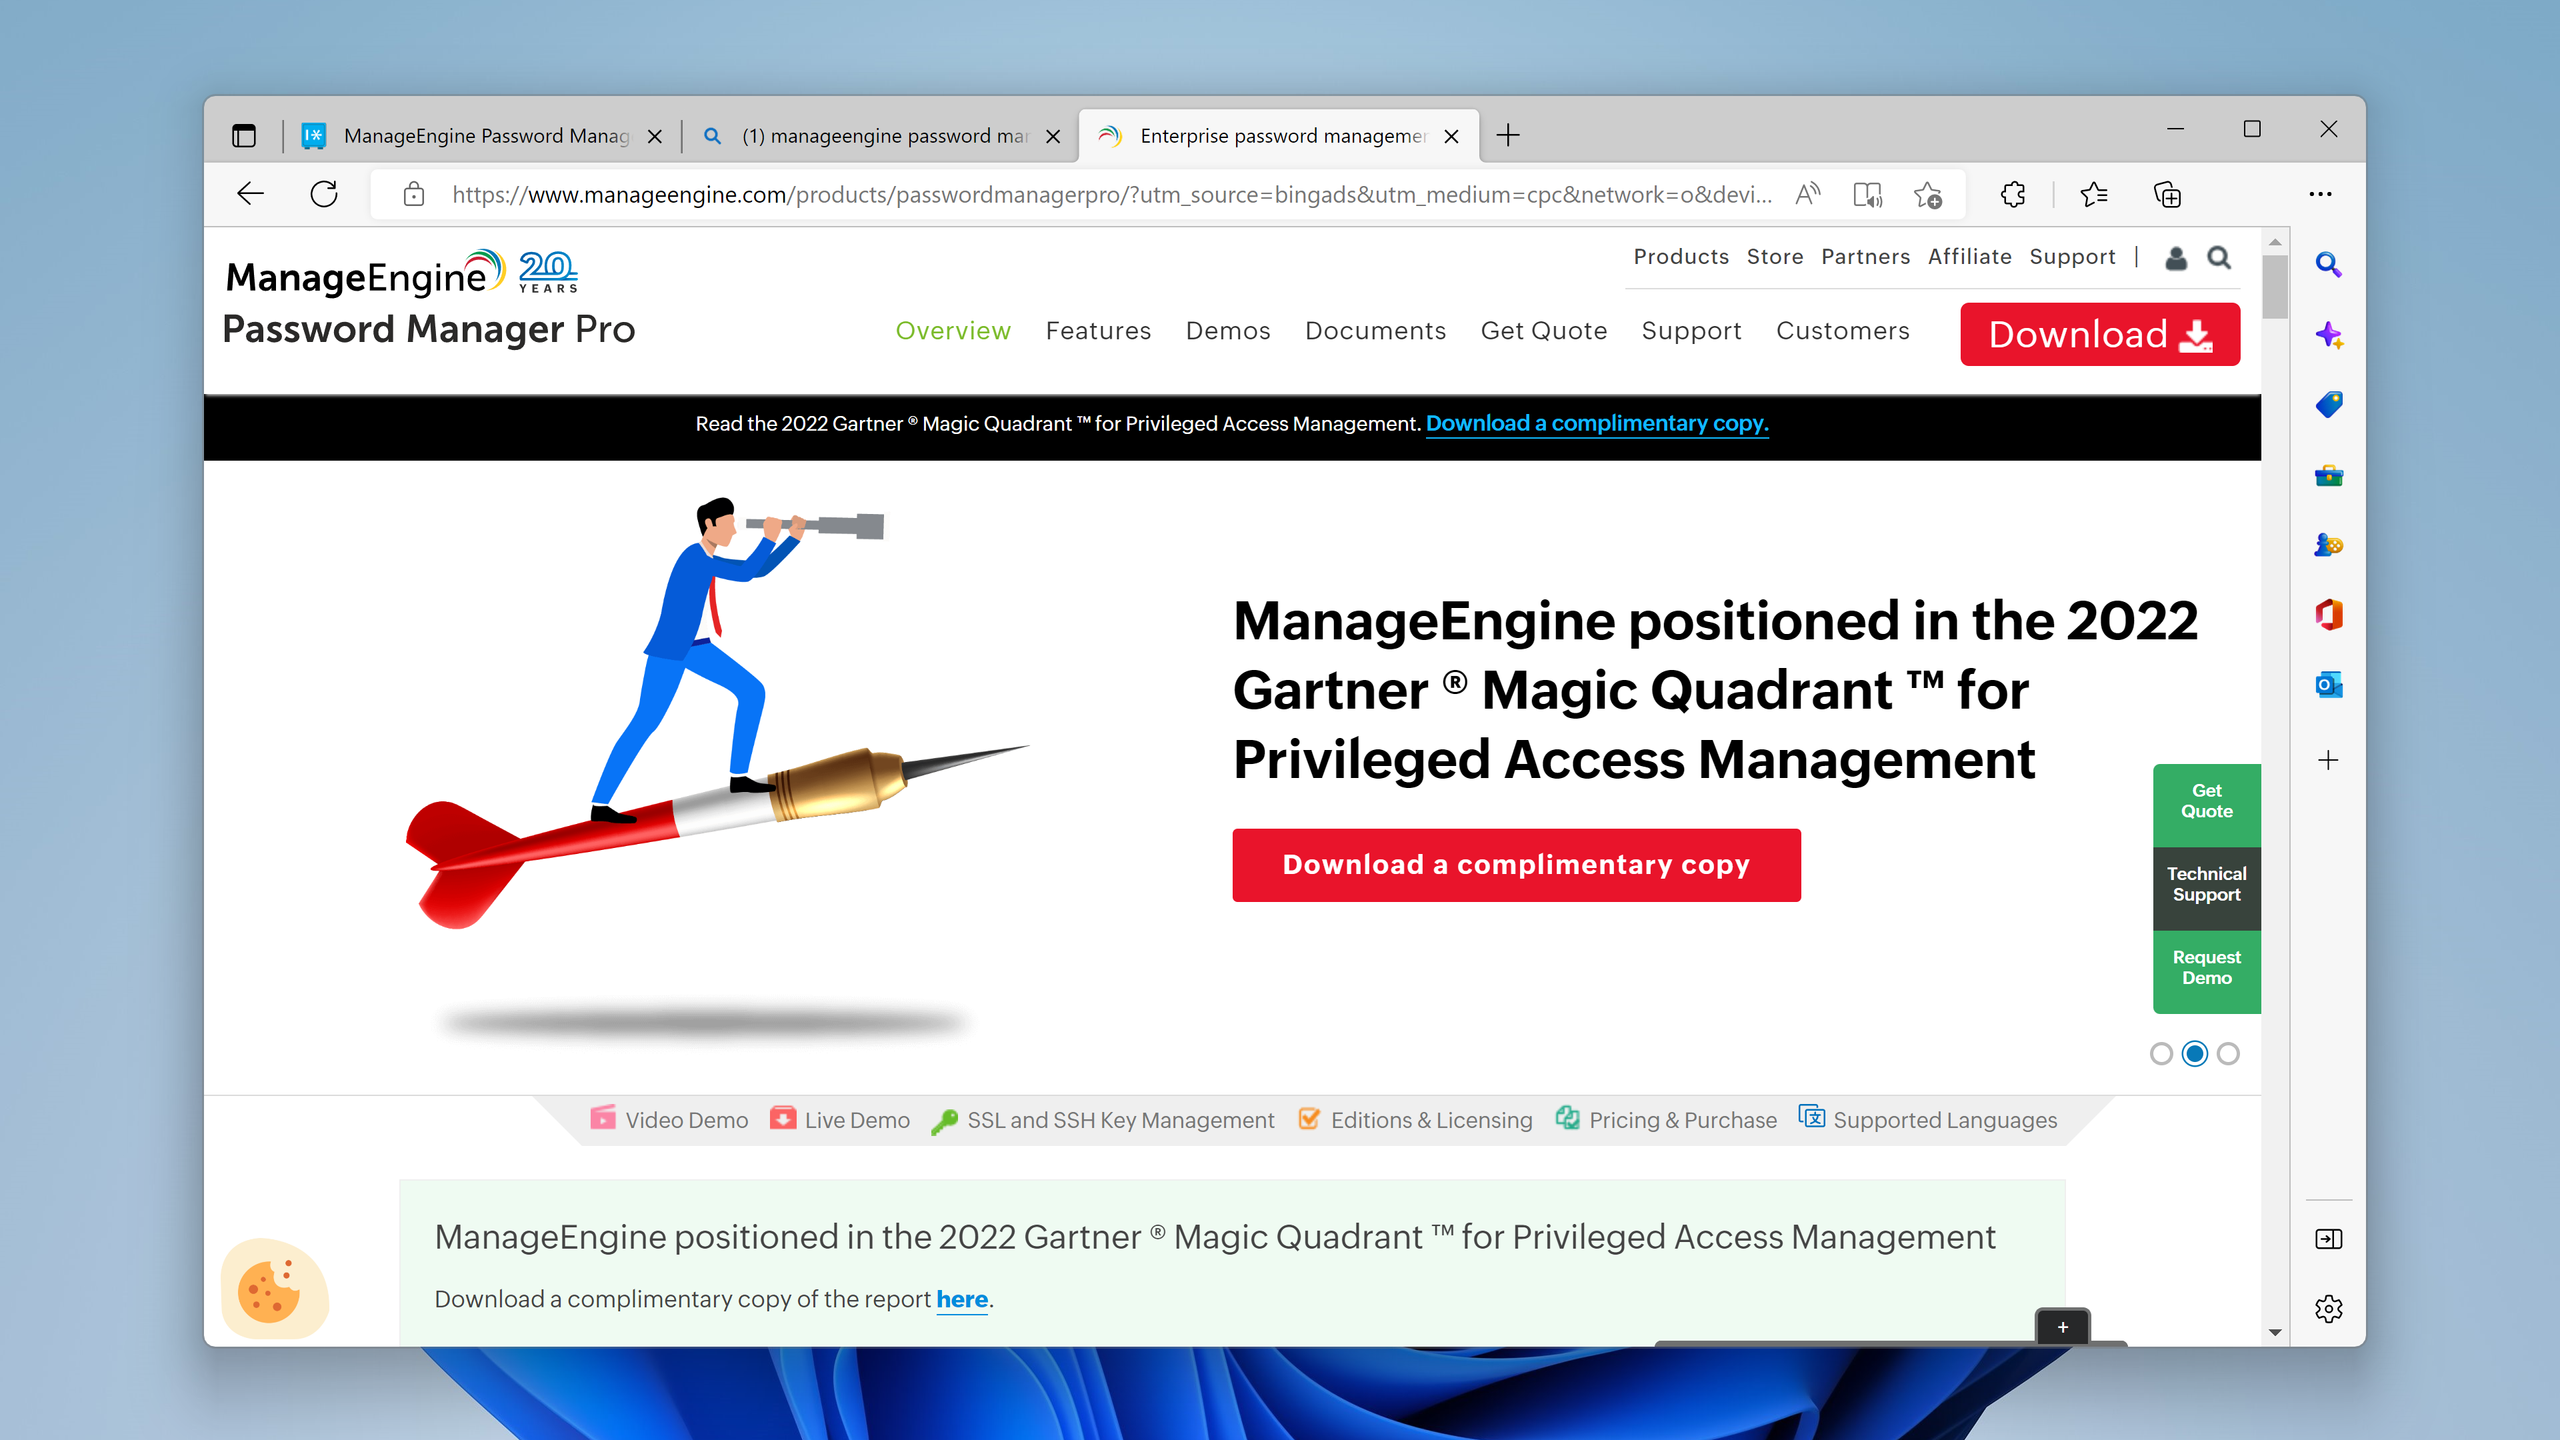Open Copilot in the Edge sidebar
This screenshot has height=1440, width=2560.
[x=2328, y=336]
